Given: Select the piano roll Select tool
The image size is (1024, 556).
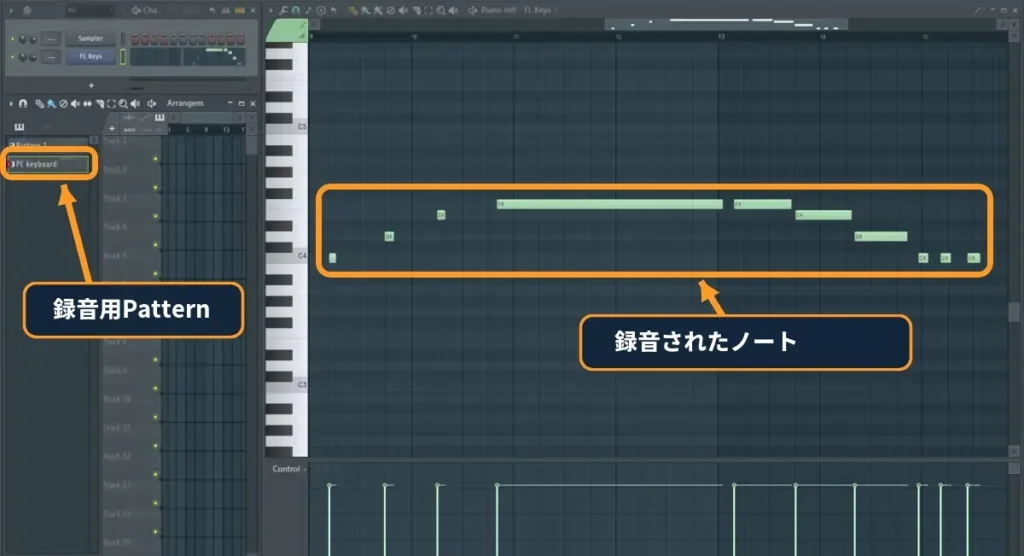Looking at the screenshot, I should click(x=428, y=10).
